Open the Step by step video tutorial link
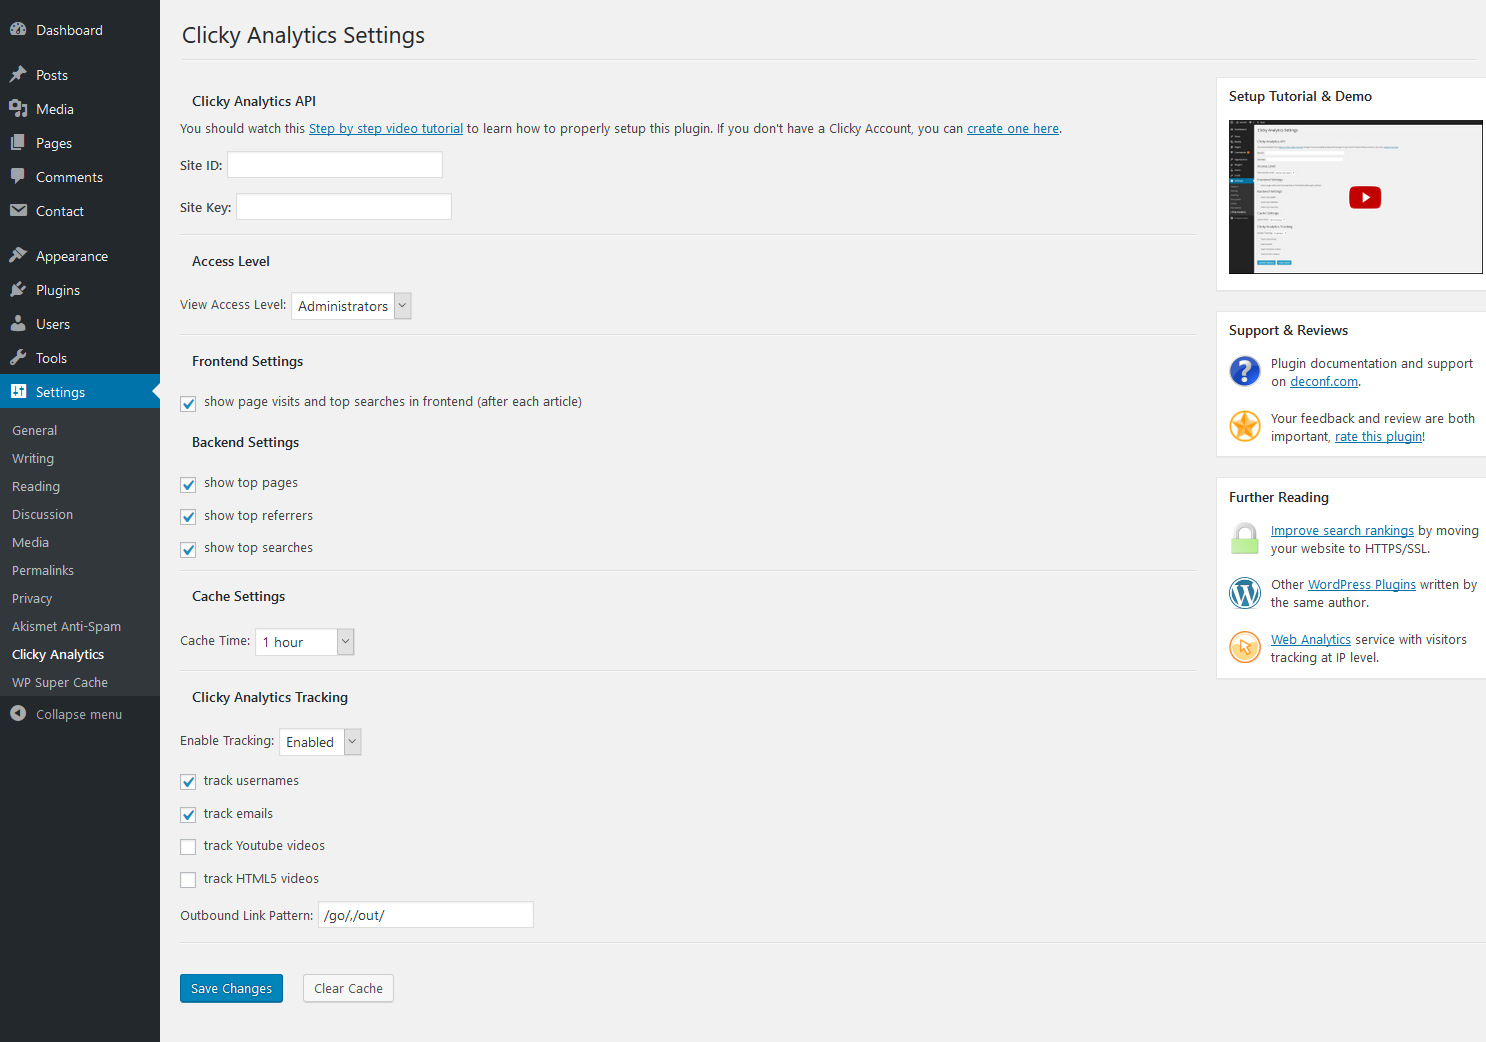 click(386, 129)
